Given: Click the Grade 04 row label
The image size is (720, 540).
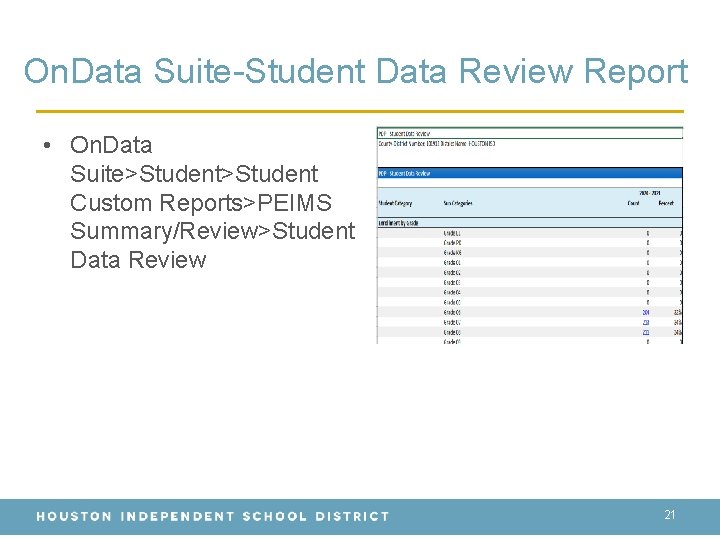Looking at the screenshot, I should point(452,292).
